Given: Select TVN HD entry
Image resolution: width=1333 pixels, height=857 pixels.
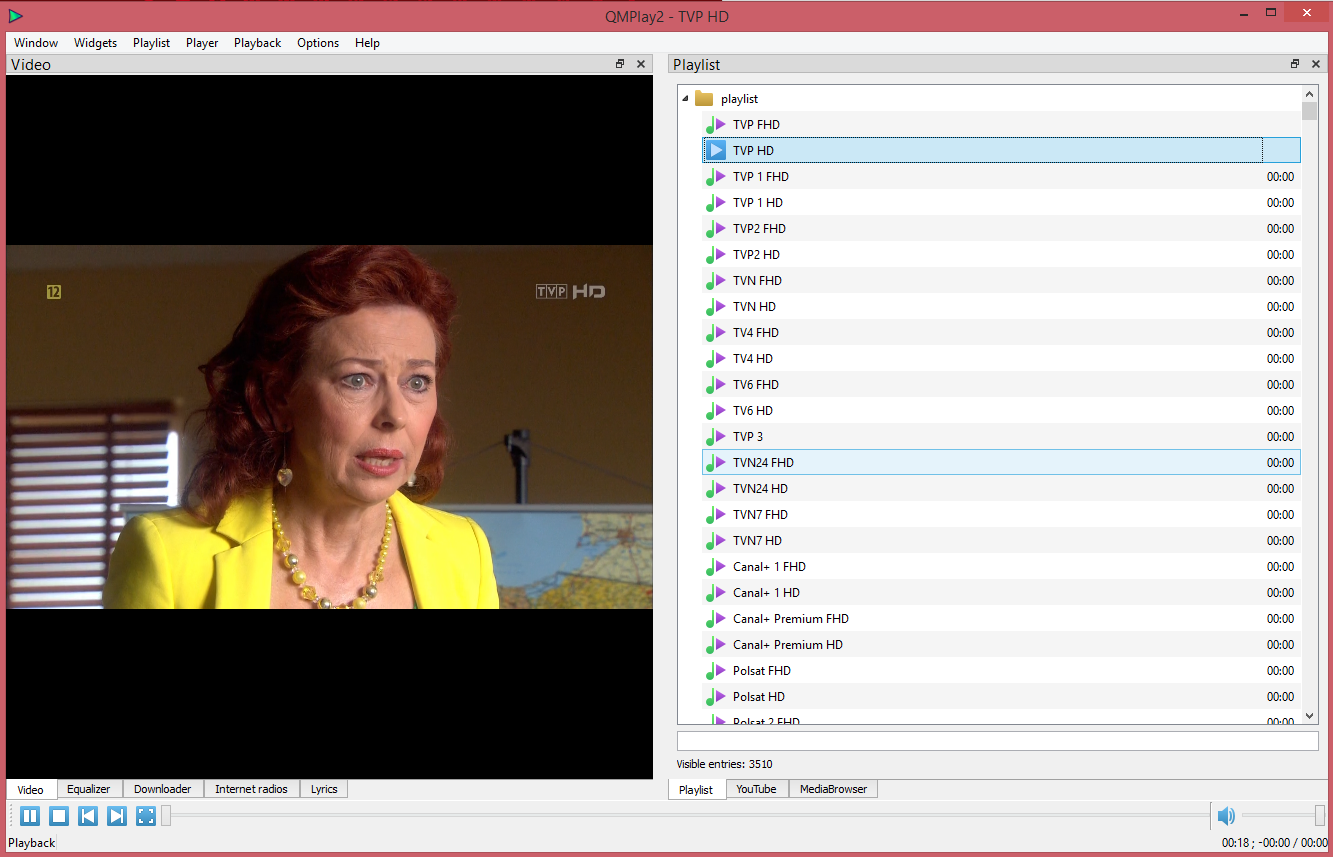Looking at the screenshot, I should point(1002,306).
